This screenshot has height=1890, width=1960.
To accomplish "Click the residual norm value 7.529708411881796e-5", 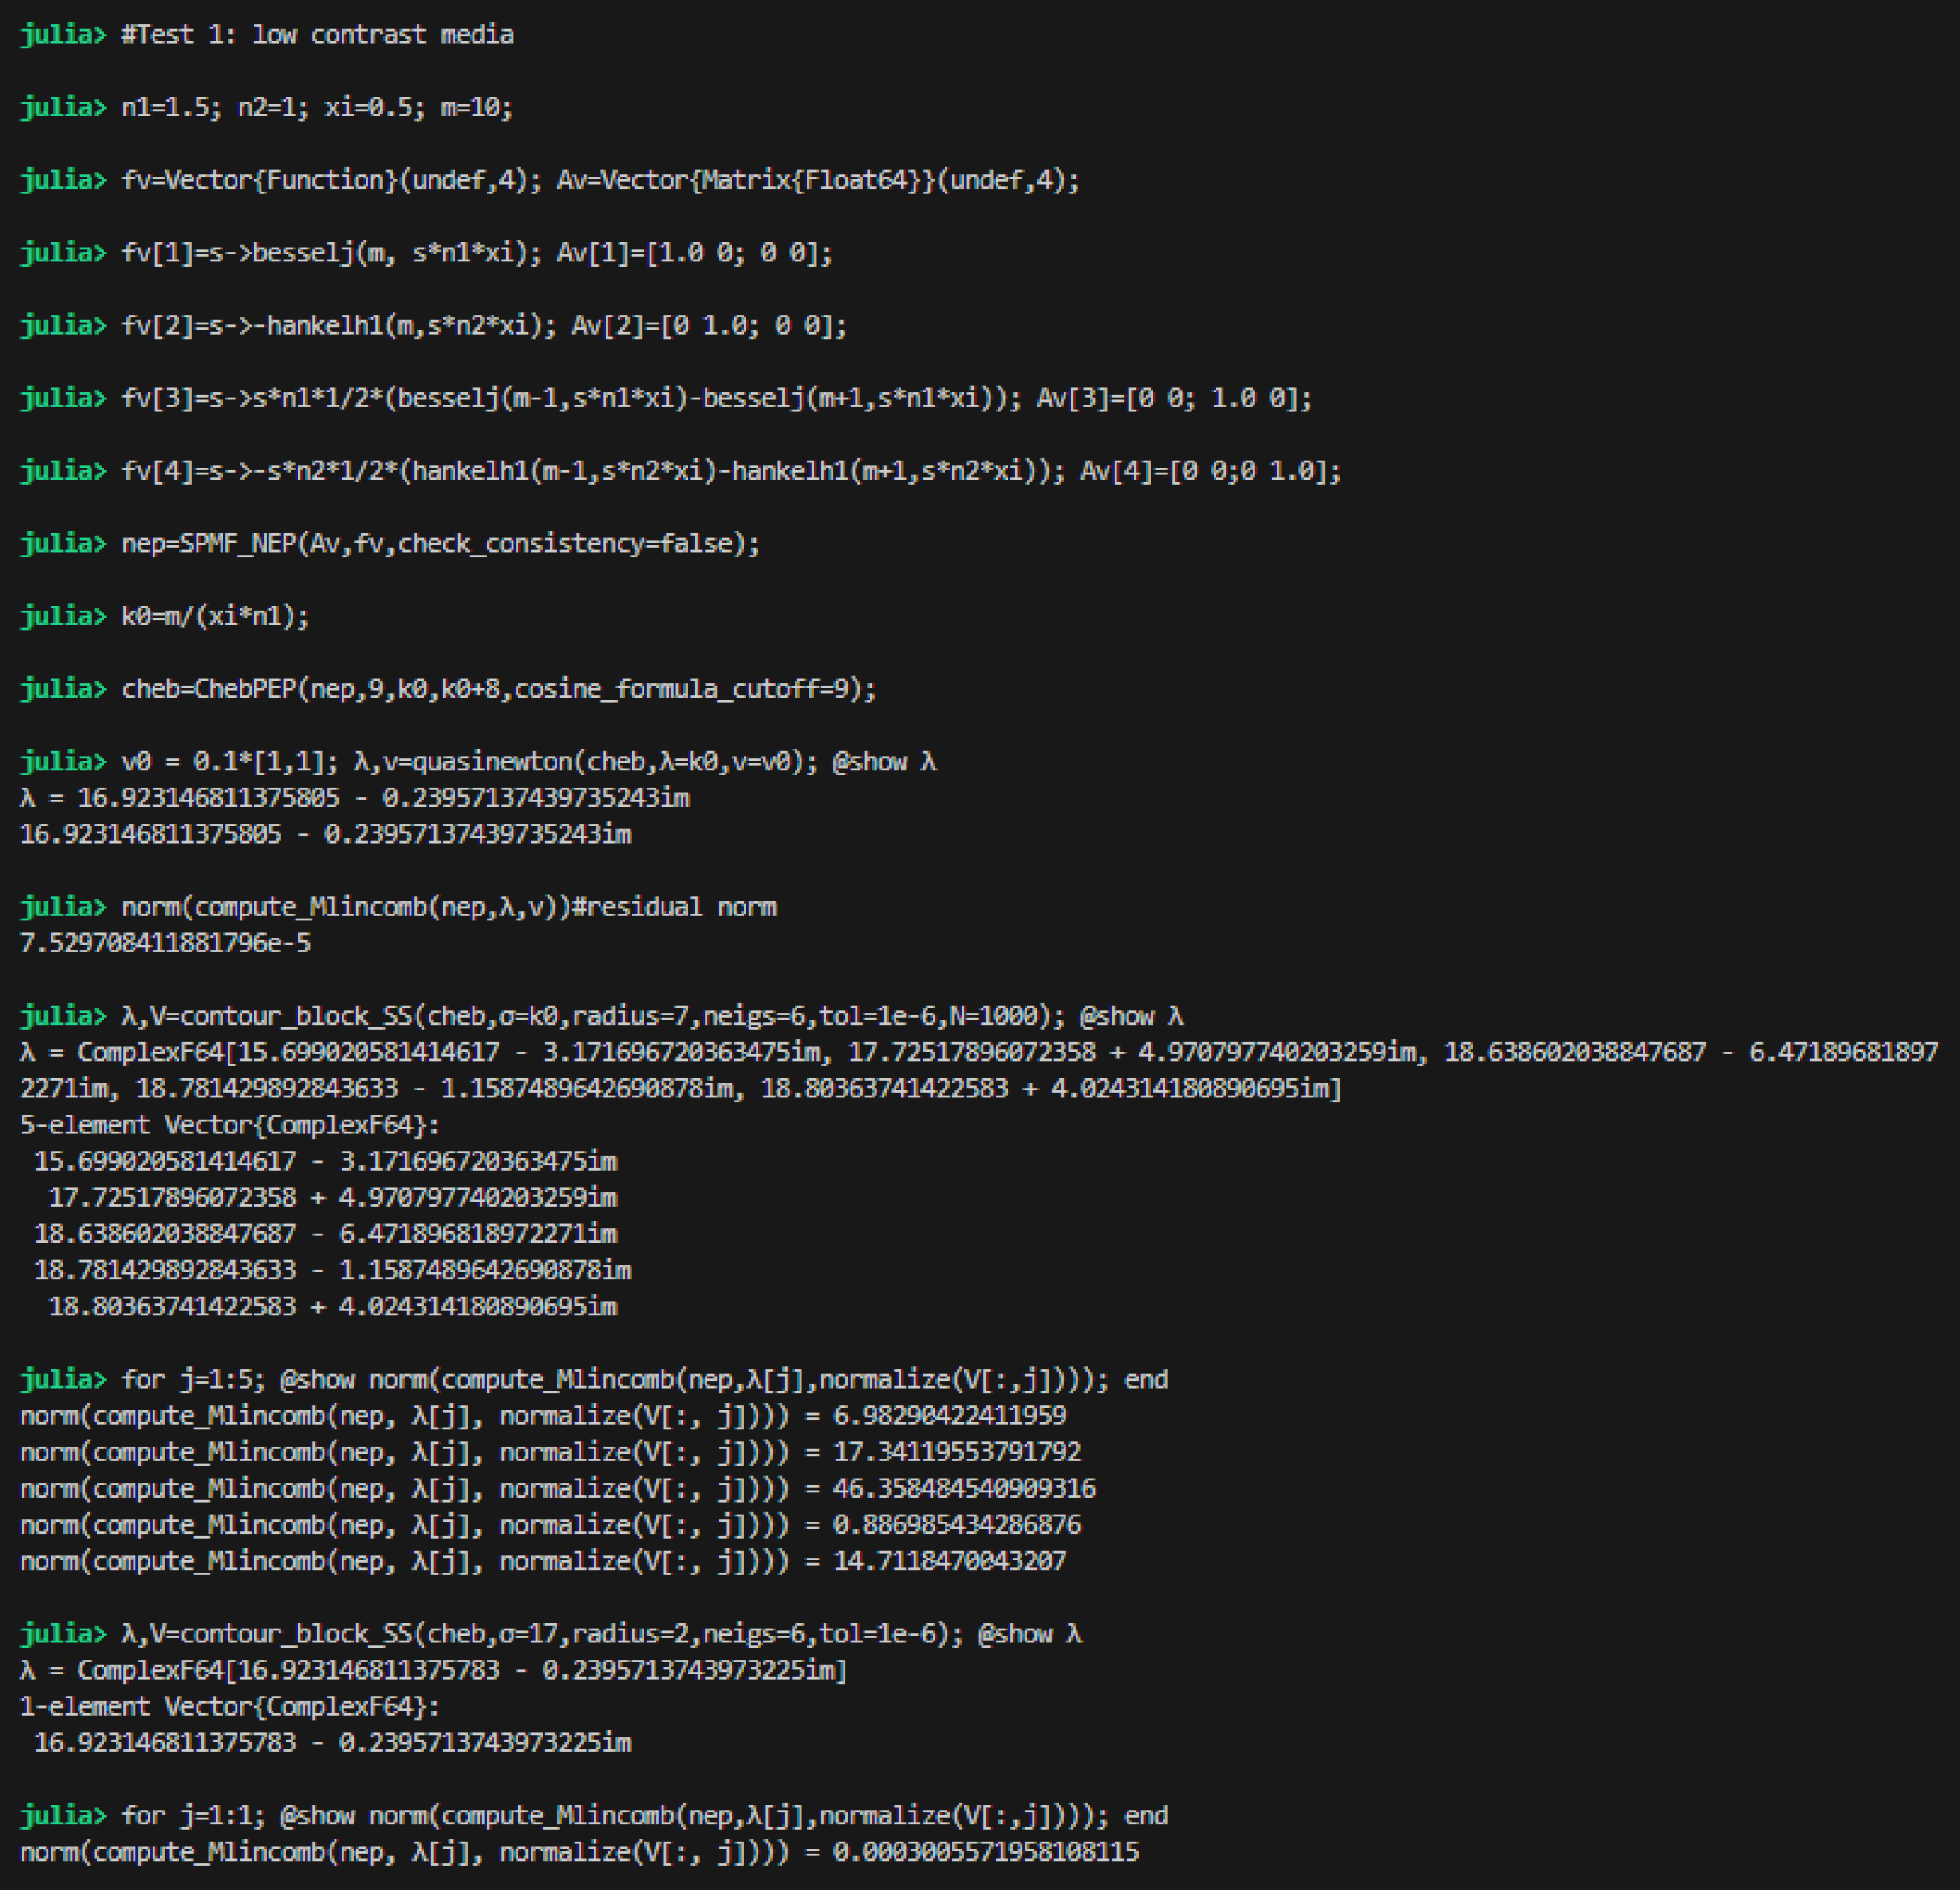I will click(165, 943).
